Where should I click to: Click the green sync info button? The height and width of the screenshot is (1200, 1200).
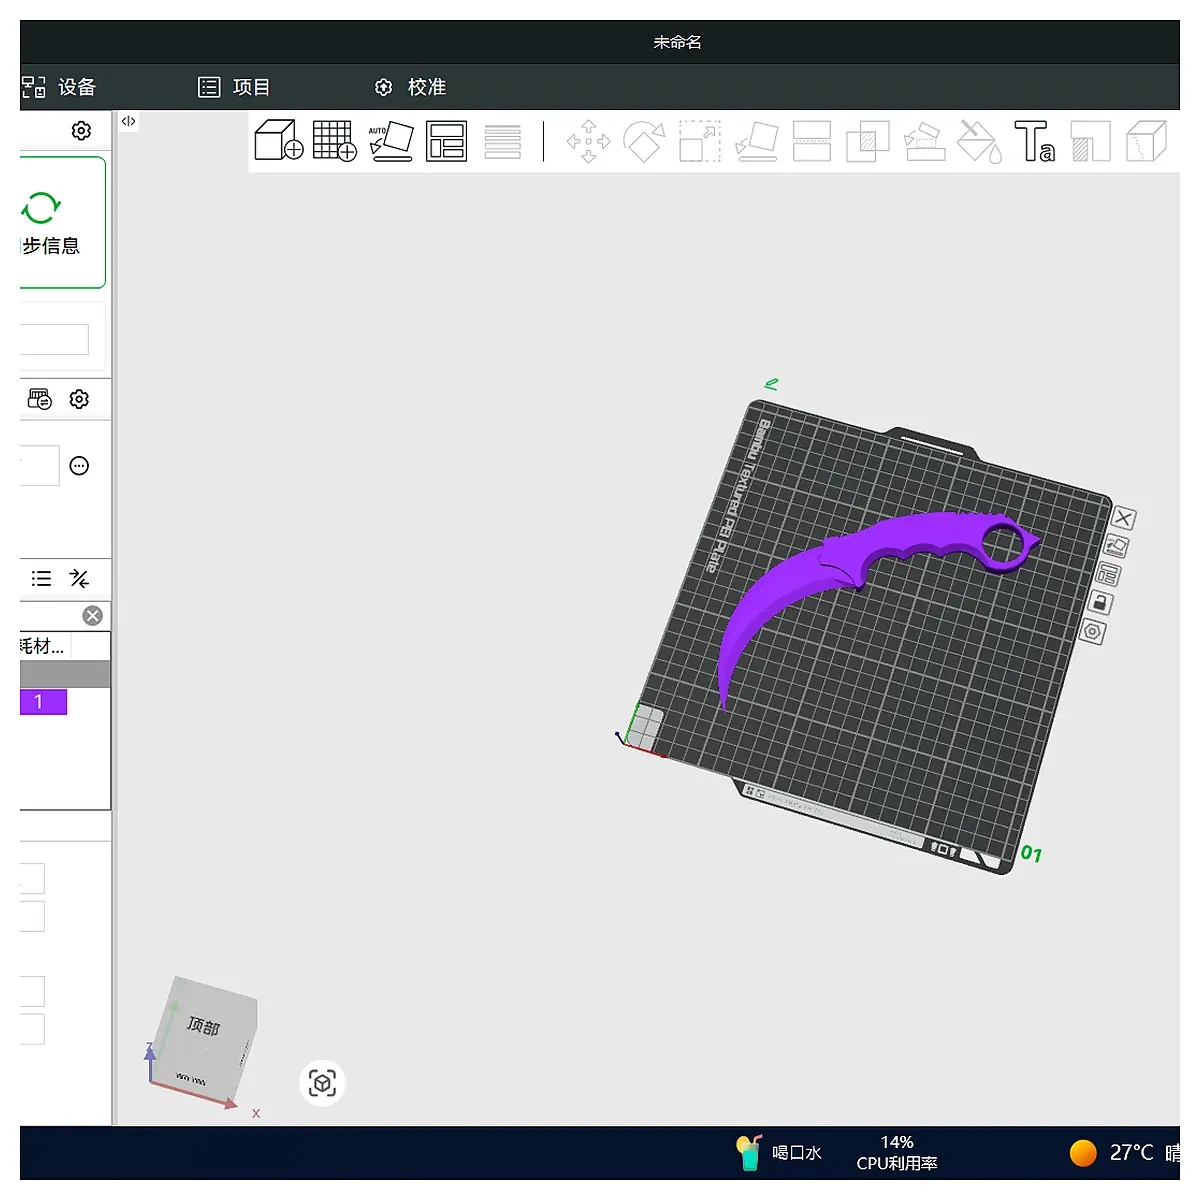tap(62, 222)
